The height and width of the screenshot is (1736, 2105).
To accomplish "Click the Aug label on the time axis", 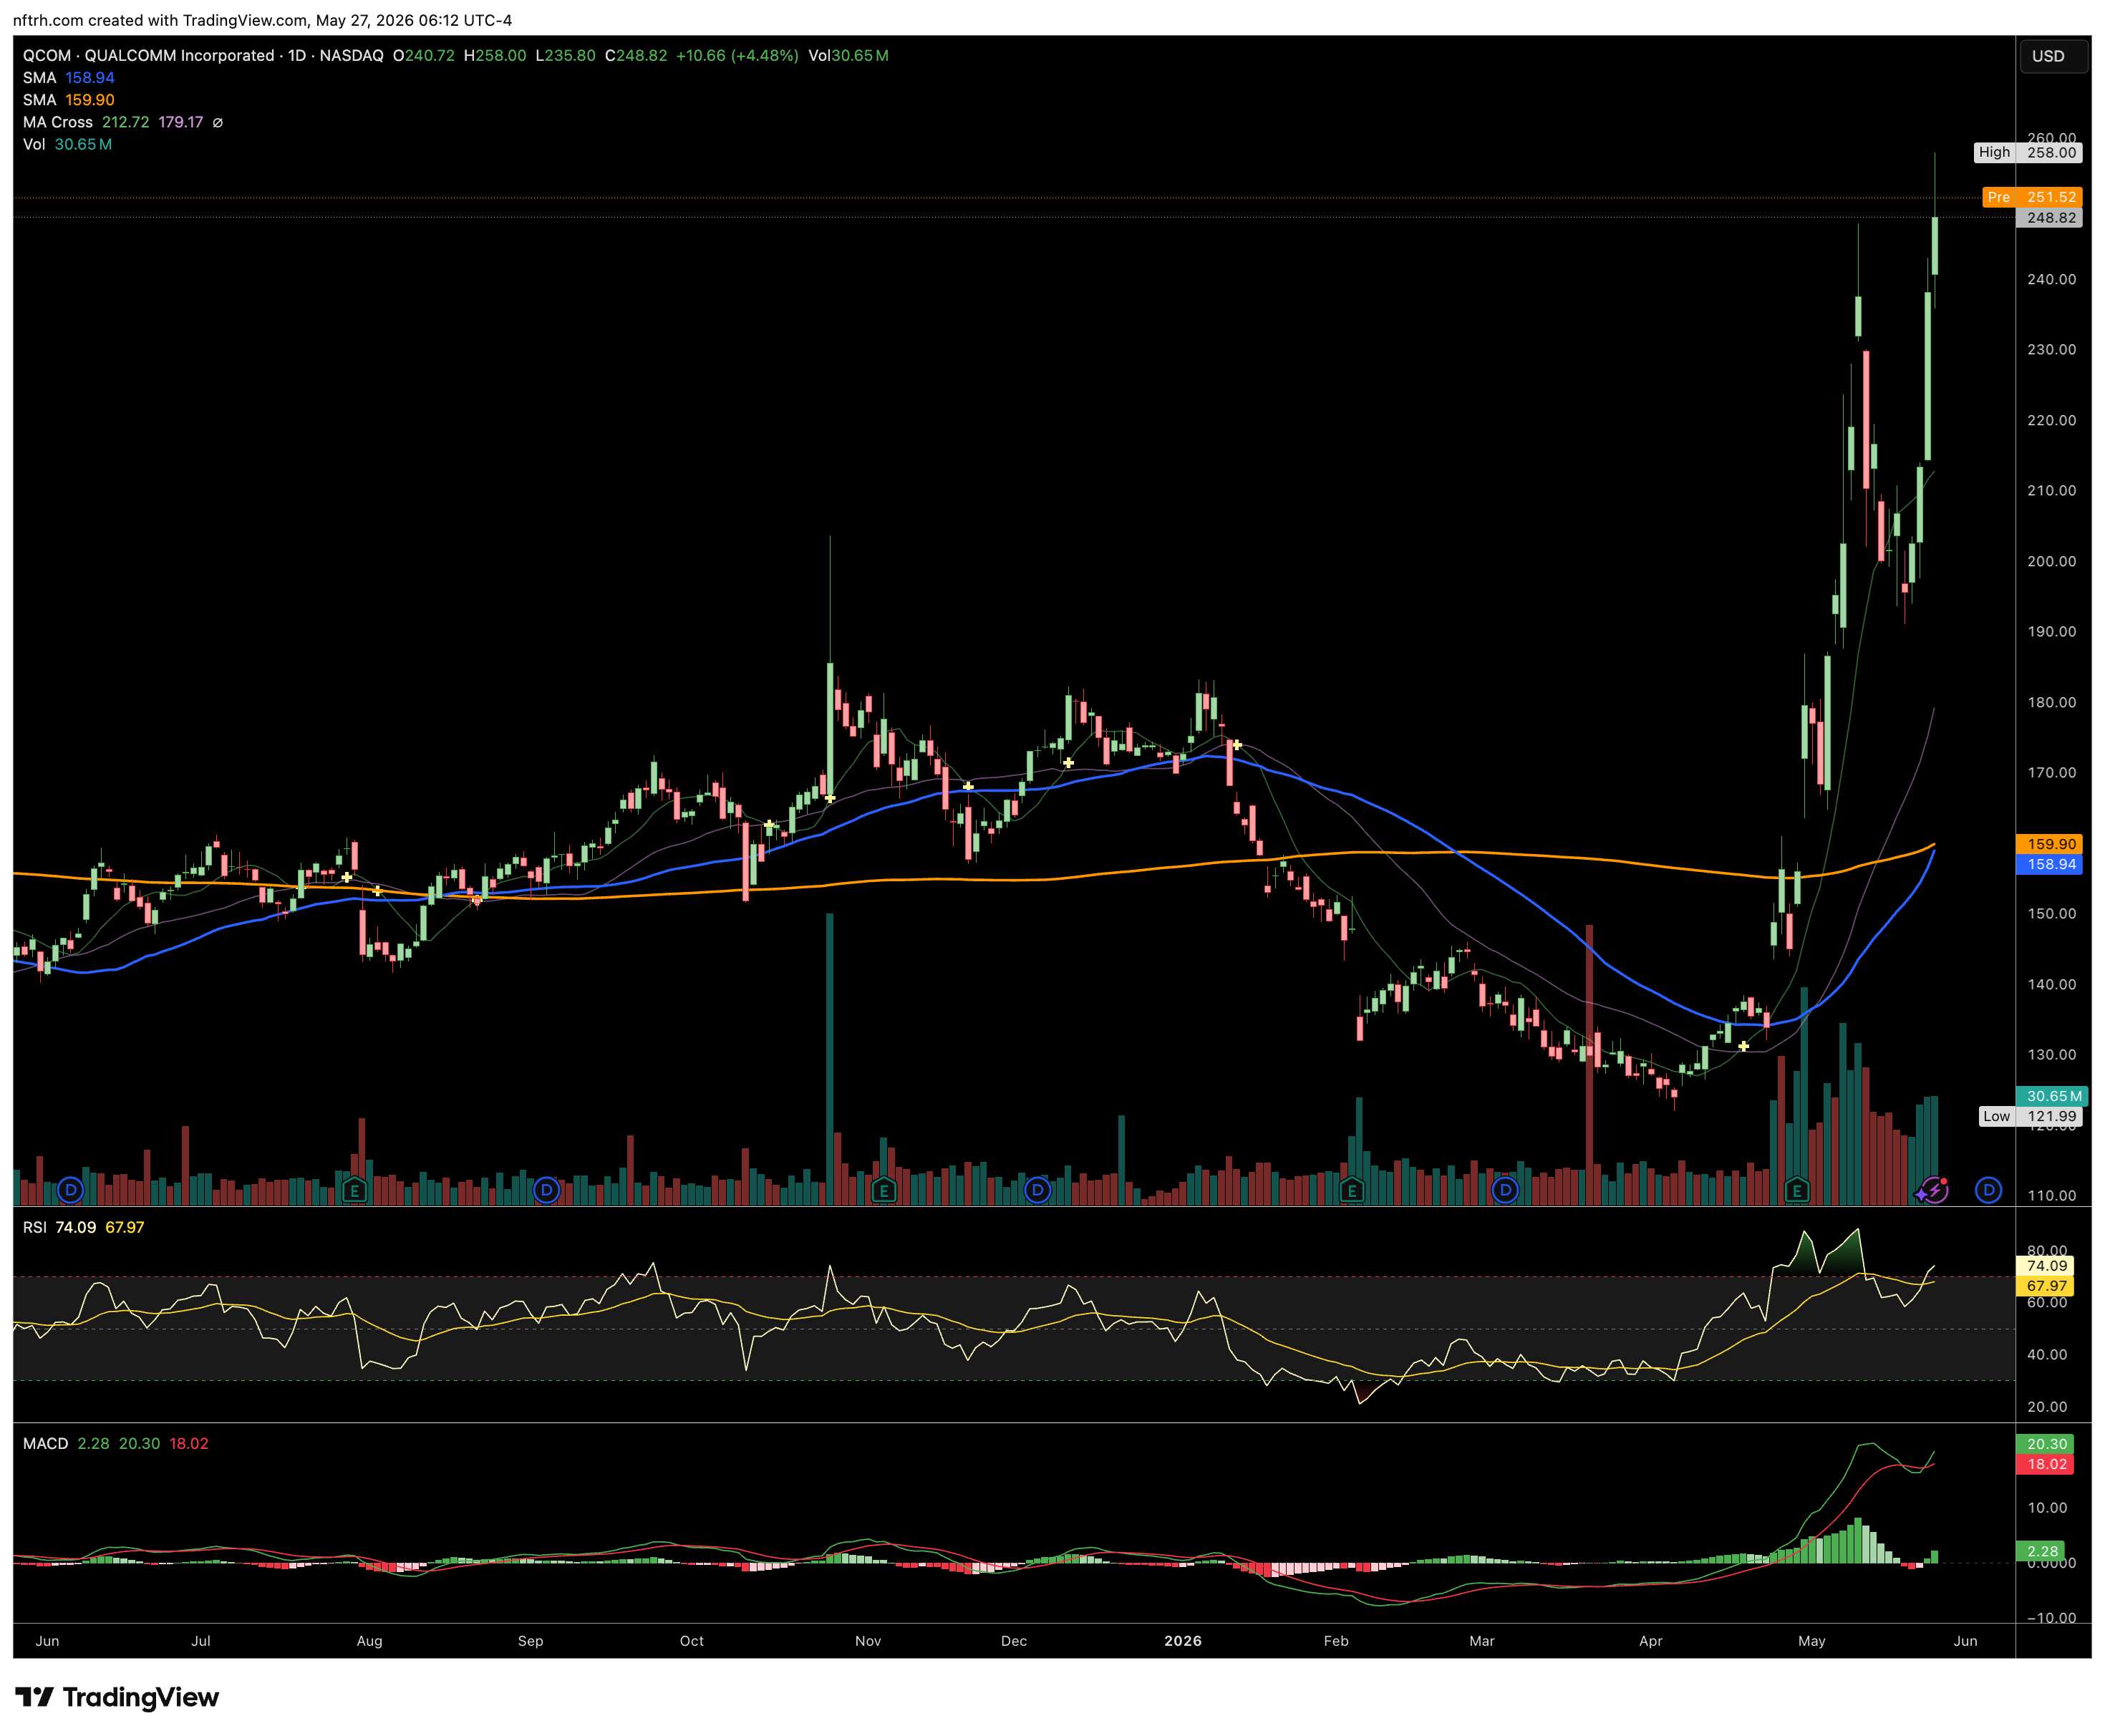I will click(x=369, y=1641).
